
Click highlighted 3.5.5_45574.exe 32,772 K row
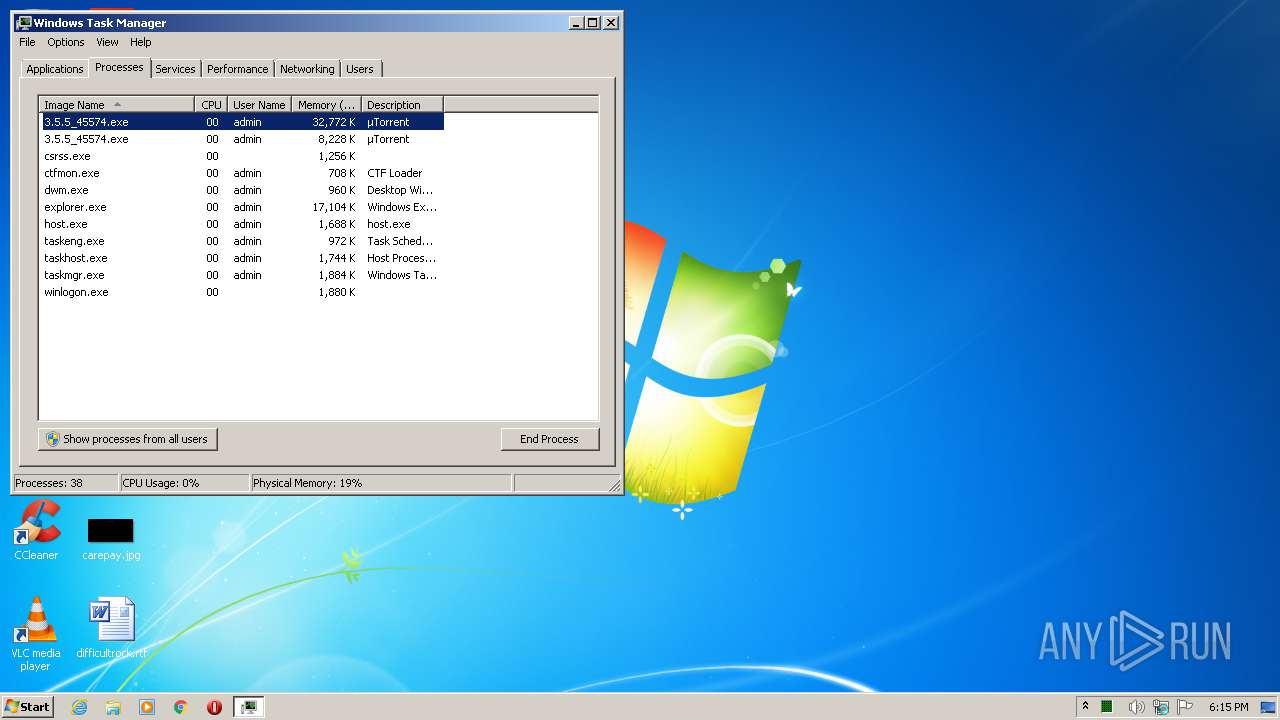tap(241, 122)
